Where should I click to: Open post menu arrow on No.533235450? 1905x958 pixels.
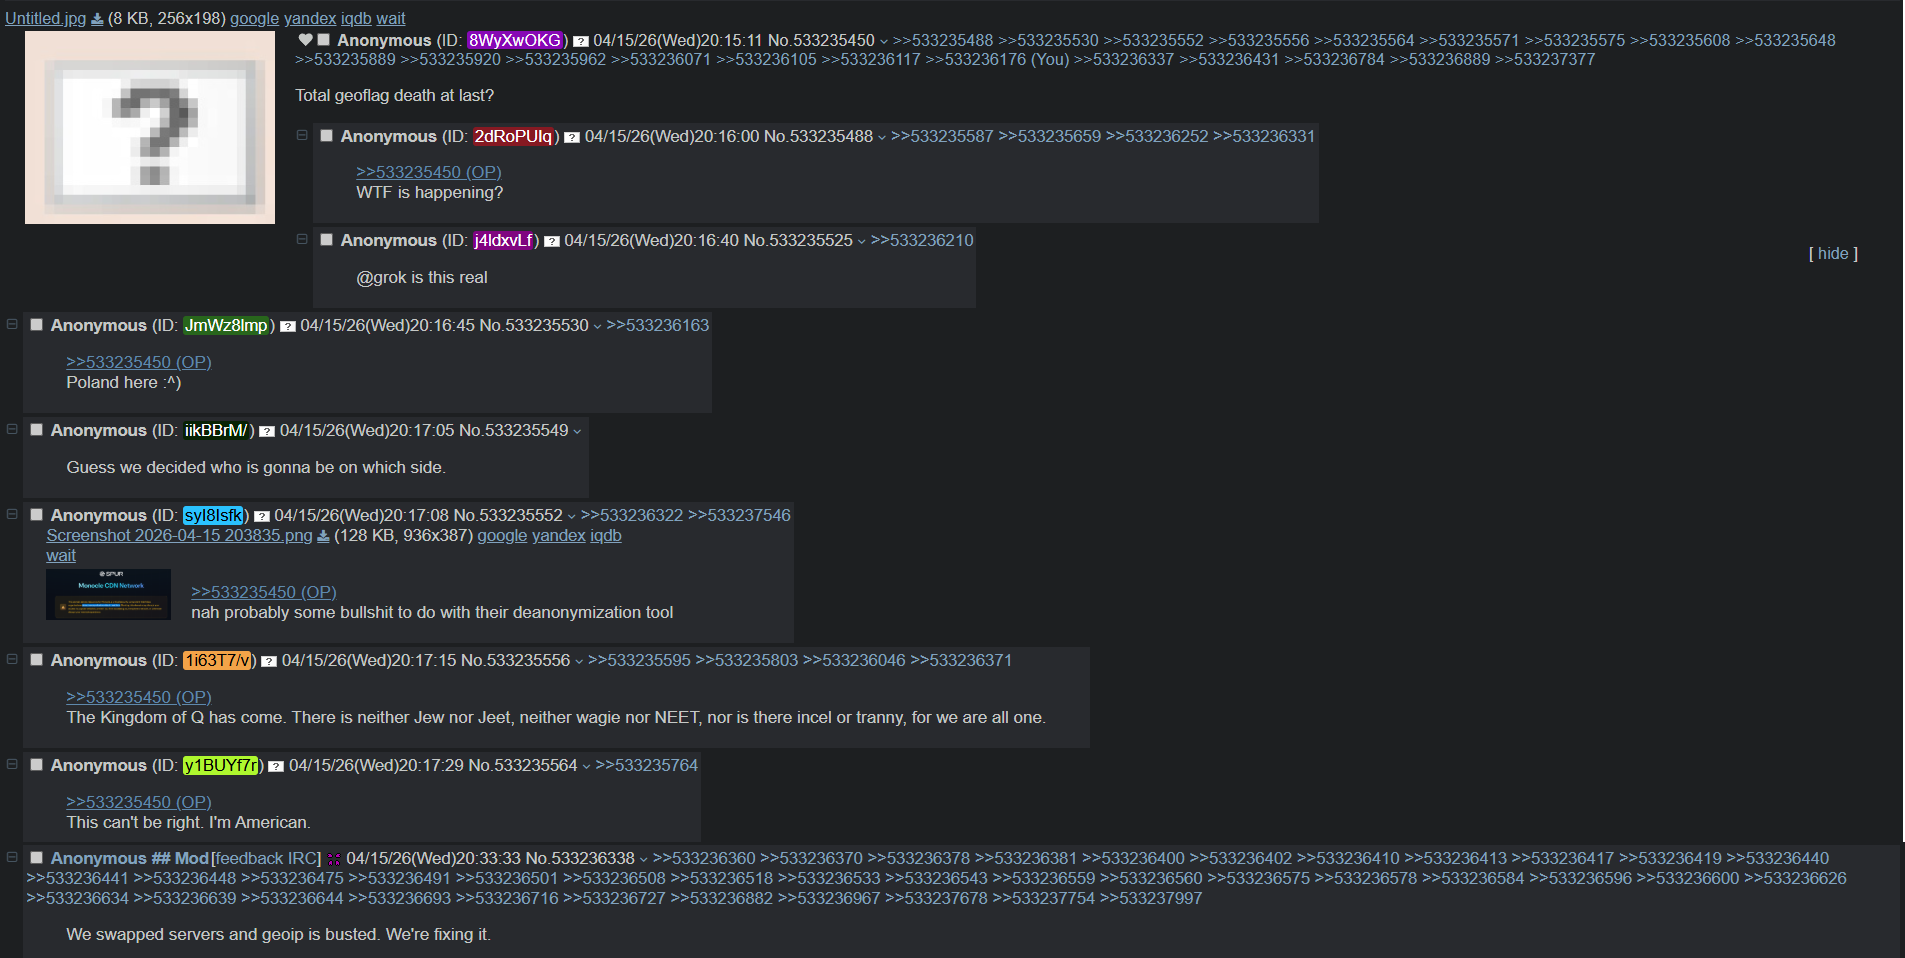coord(883,41)
